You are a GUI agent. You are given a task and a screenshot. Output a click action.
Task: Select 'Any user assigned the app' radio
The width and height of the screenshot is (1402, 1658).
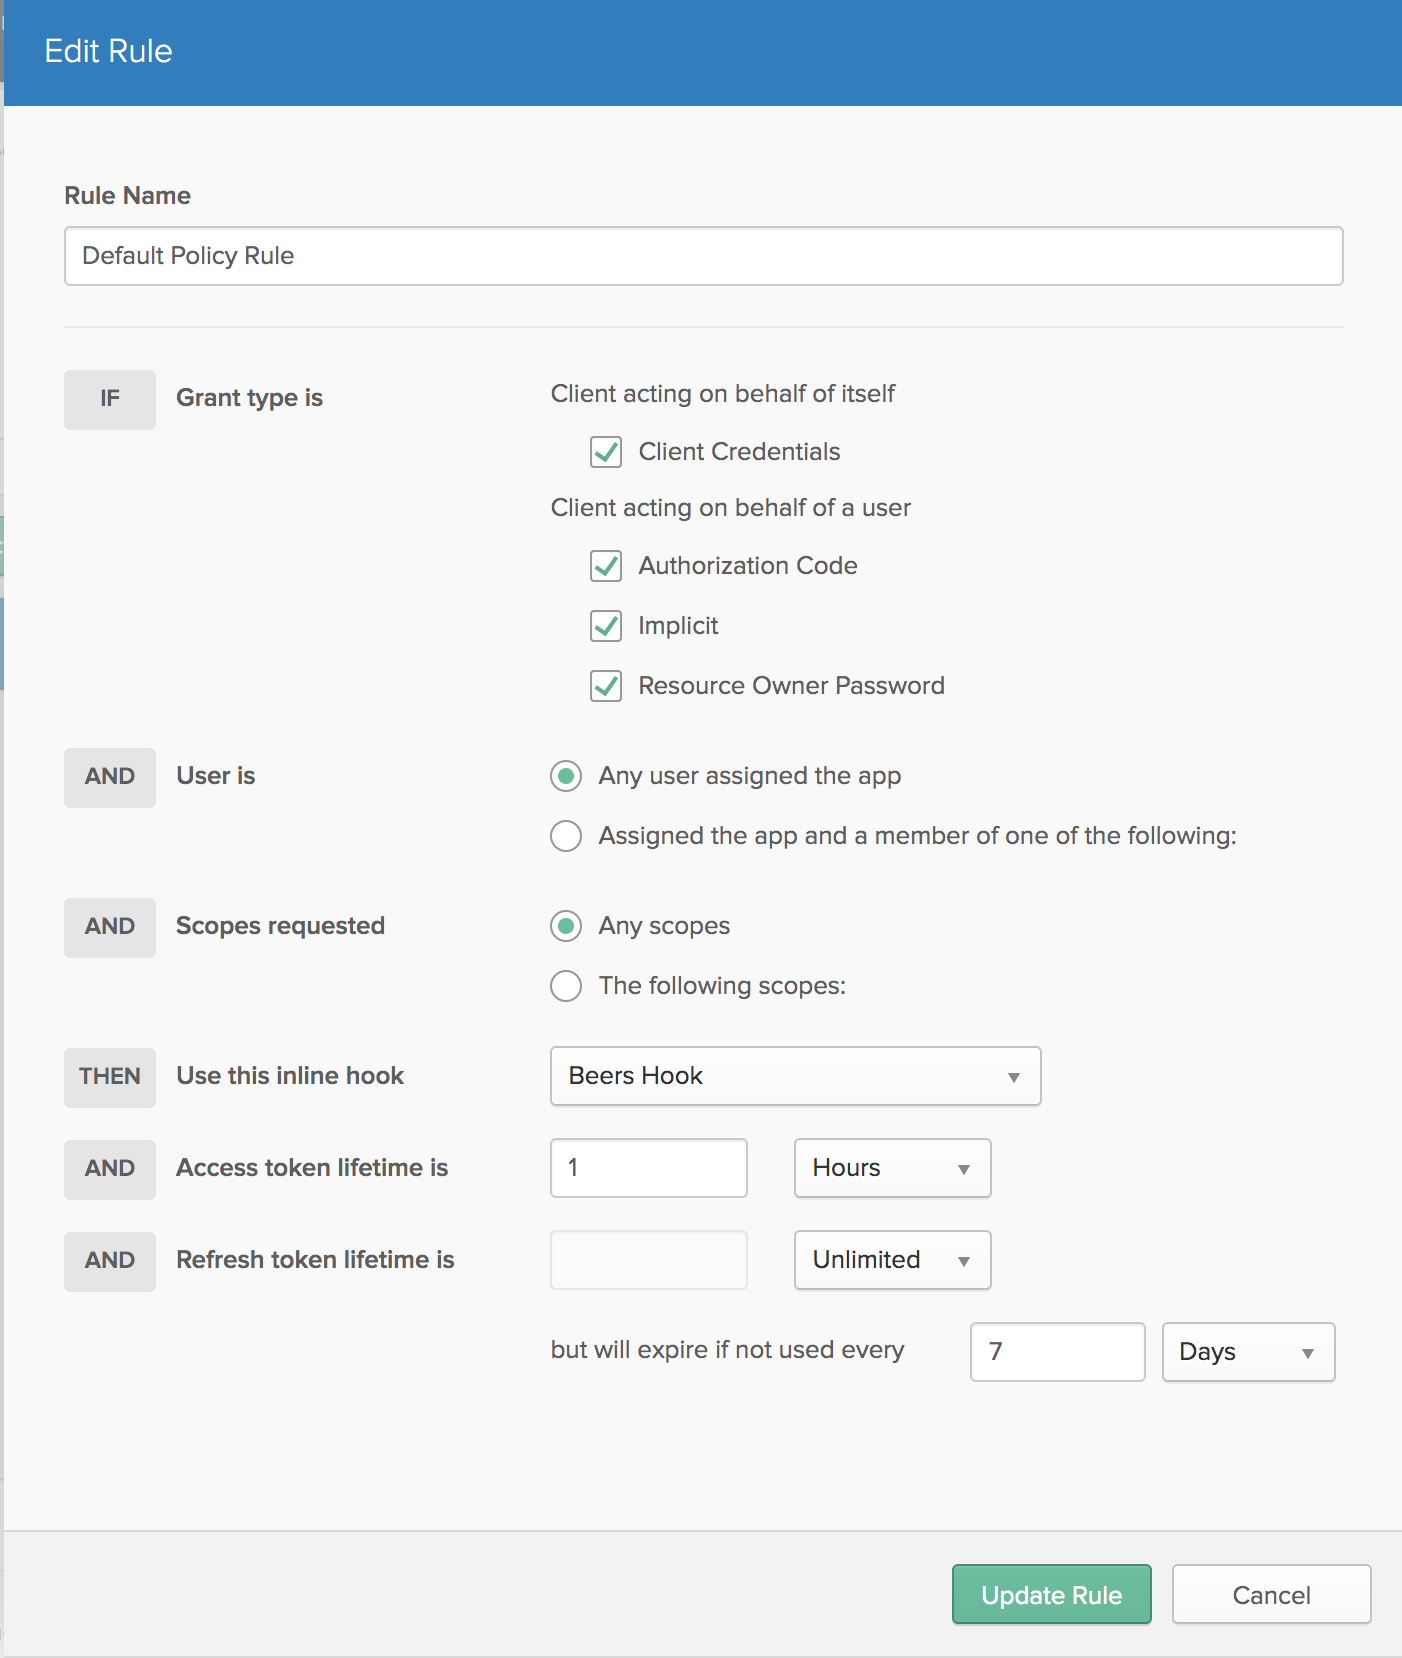click(566, 776)
